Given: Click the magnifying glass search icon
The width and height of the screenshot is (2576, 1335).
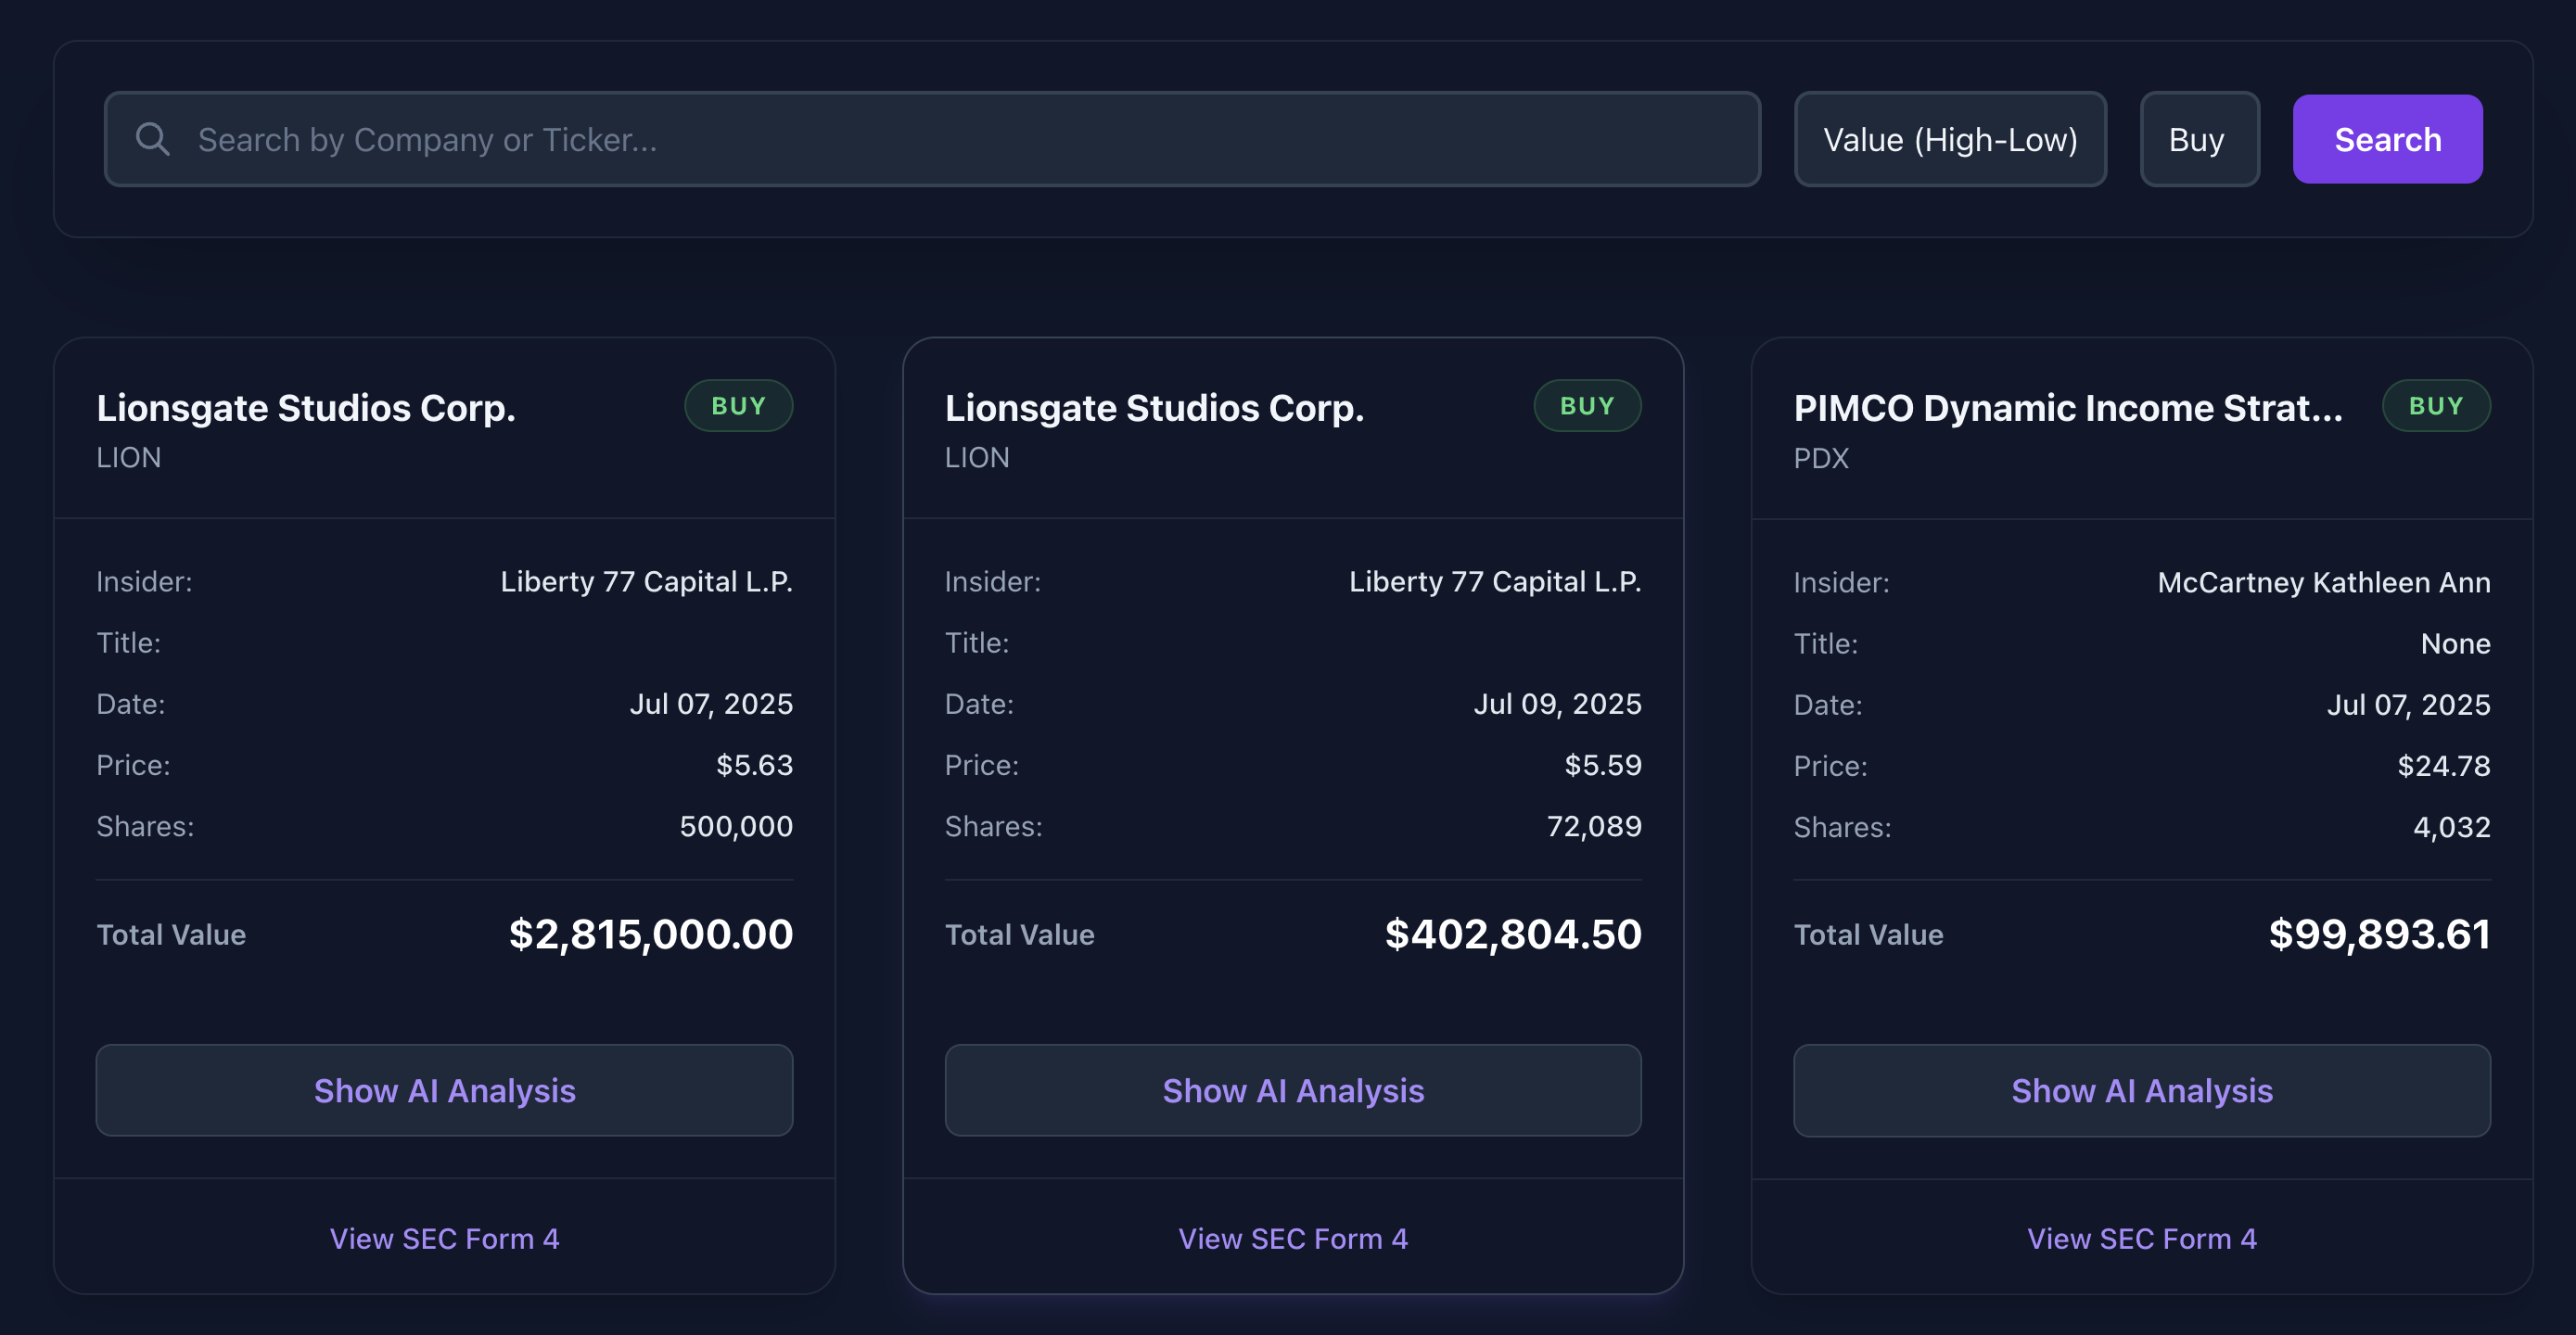Looking at the screenshot, I should click(x=153, y=139).
